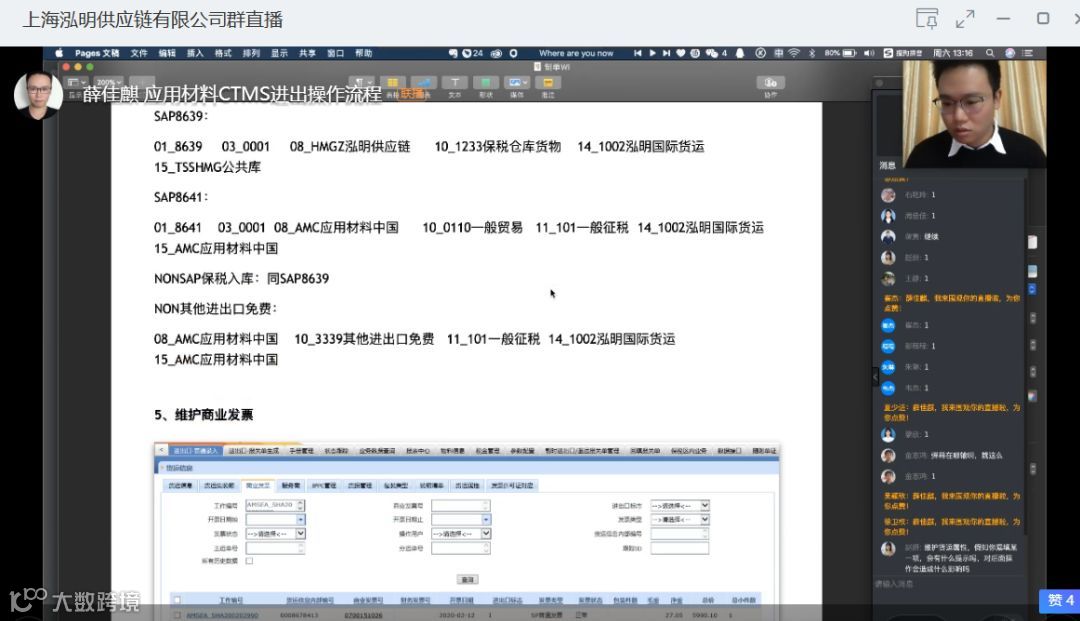Tick the 所有历史数据 checkbox
1080x621 pixels.
pos(249,561)
